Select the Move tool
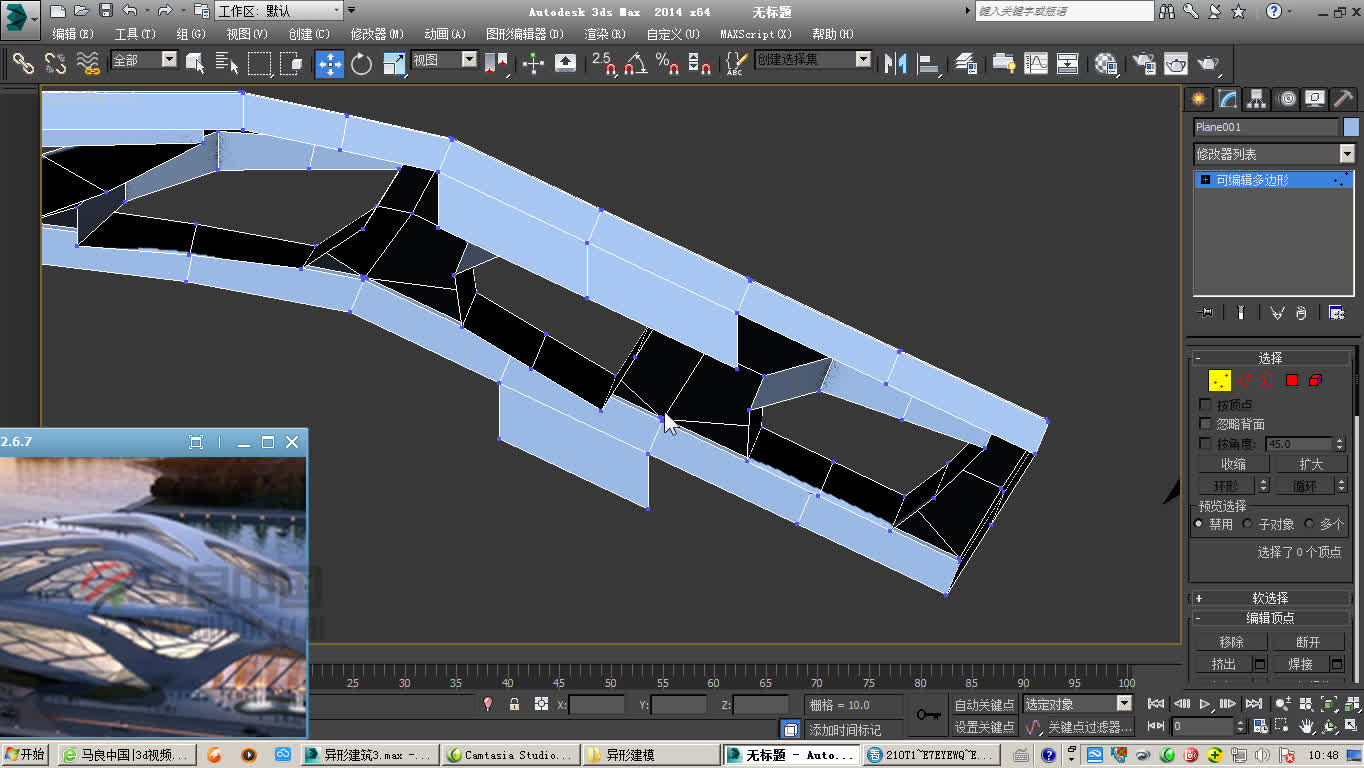Image resolution: width=1364 pixels, height=768 pixels. pyautogui.click(x=329, y=63)
